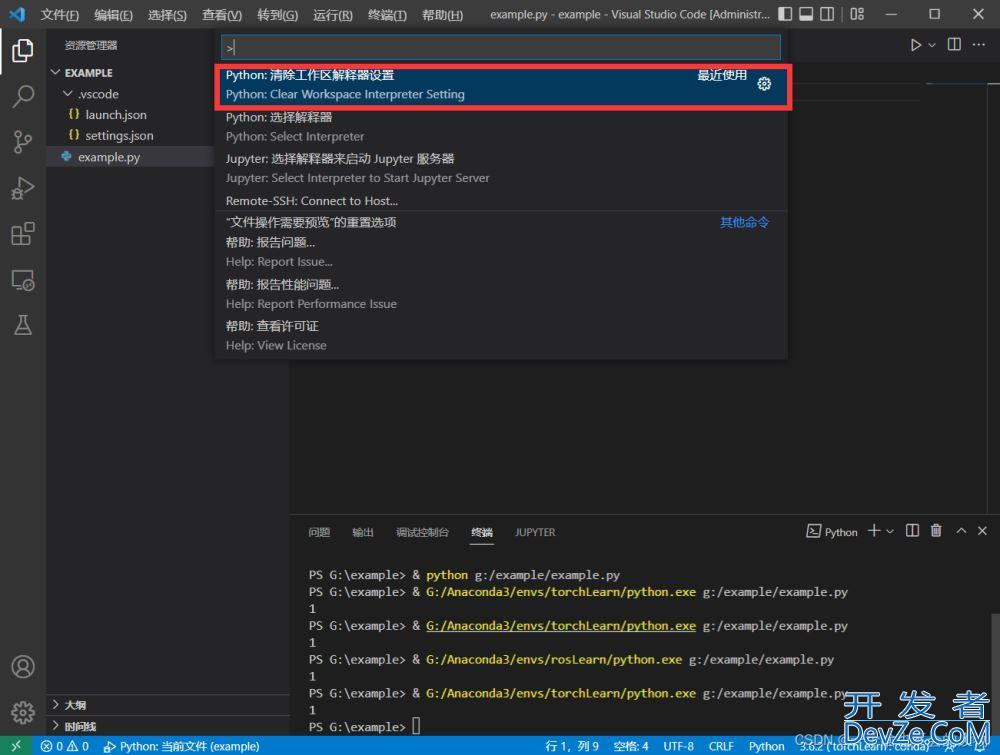Kill the terminal with trash icon

pyautogui.click(x=936, y=531)
